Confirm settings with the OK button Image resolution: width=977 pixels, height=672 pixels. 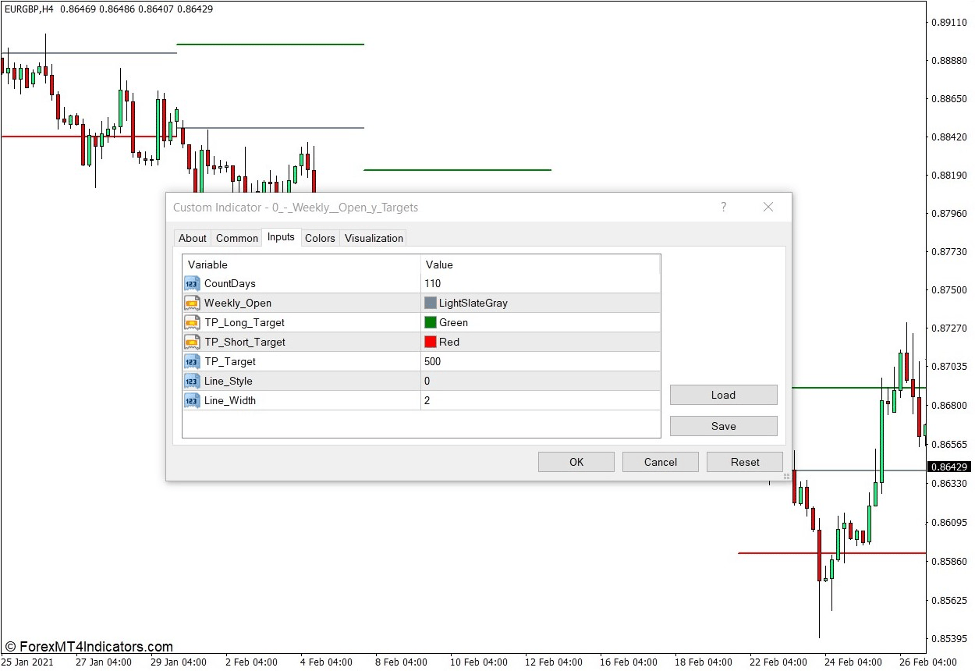(x=575, y=461)
